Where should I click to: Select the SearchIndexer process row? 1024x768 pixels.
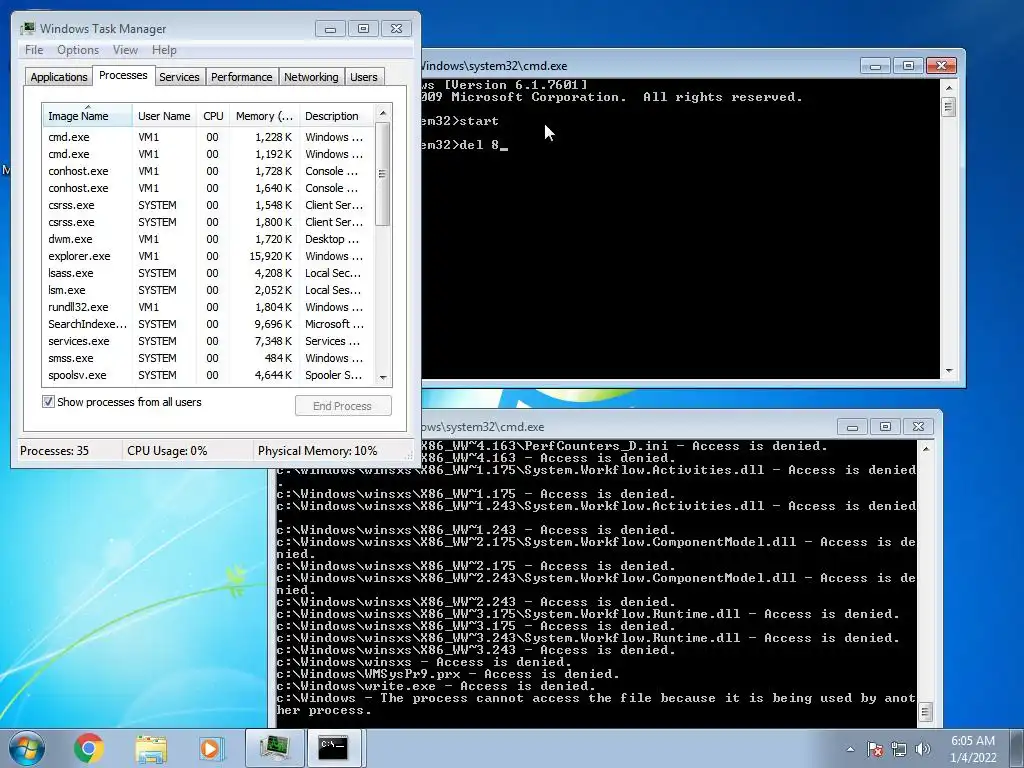click(x=208, y=324)
